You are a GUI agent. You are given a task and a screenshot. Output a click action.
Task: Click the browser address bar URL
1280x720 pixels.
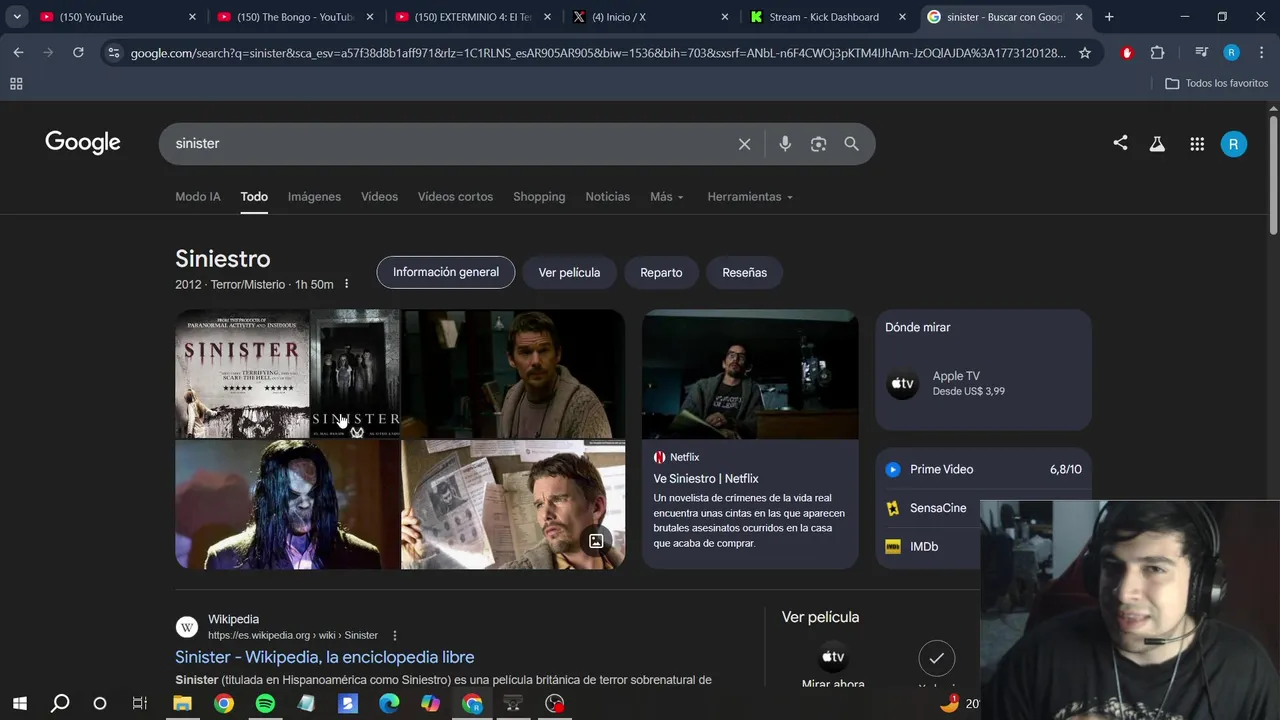[598, 53]
